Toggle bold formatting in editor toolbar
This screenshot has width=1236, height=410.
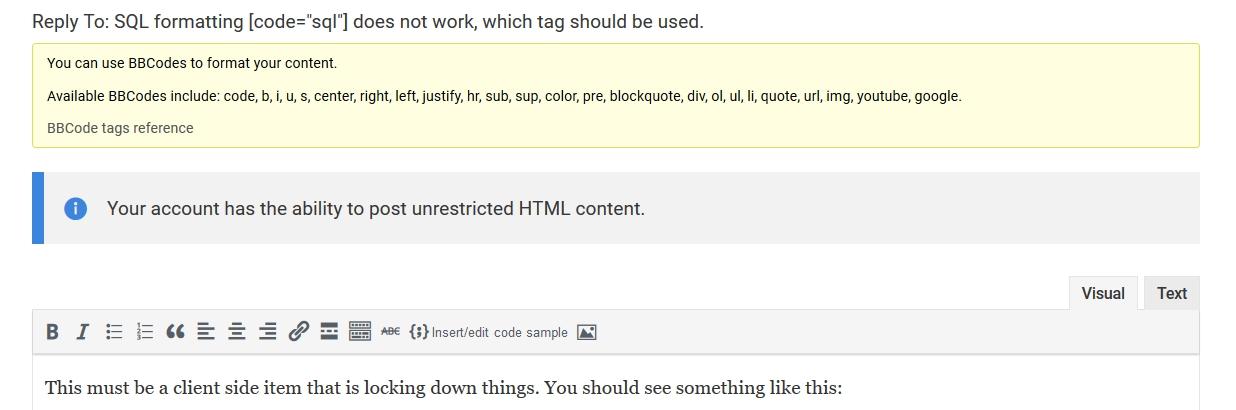53,332
